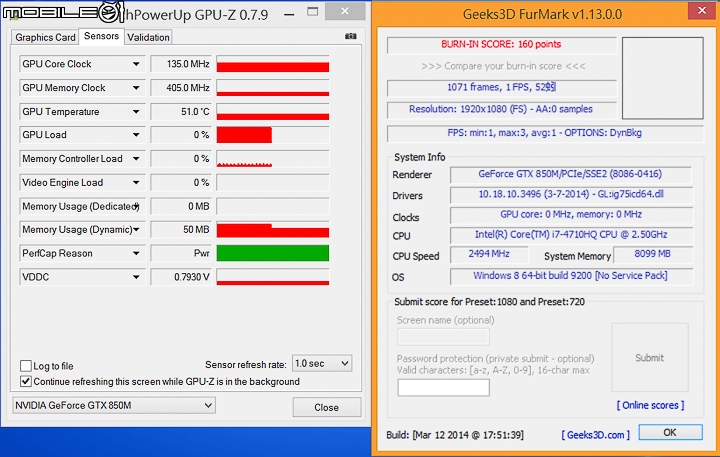Click the 0.7930 V VDDC value
Viewport: 720px width, 457px height.
[181, 277]
